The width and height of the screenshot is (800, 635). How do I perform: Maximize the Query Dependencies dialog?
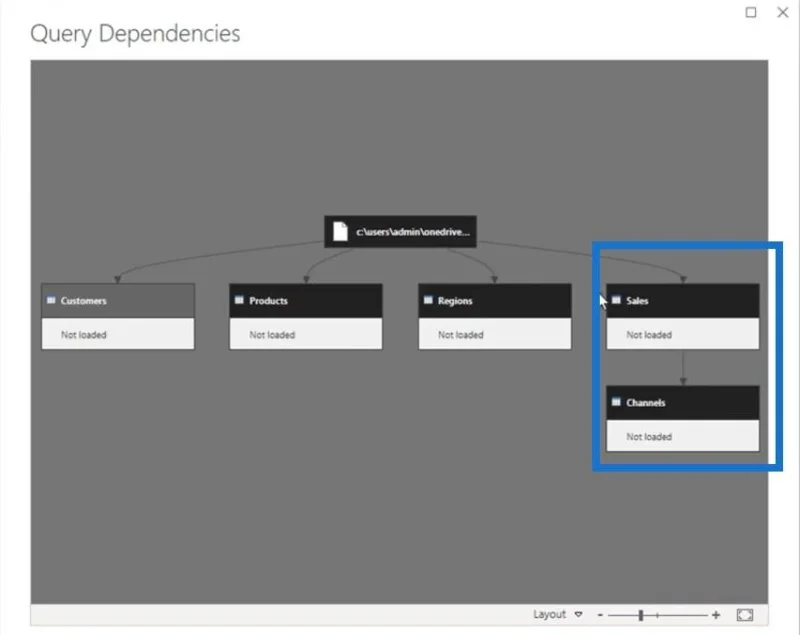751,12
